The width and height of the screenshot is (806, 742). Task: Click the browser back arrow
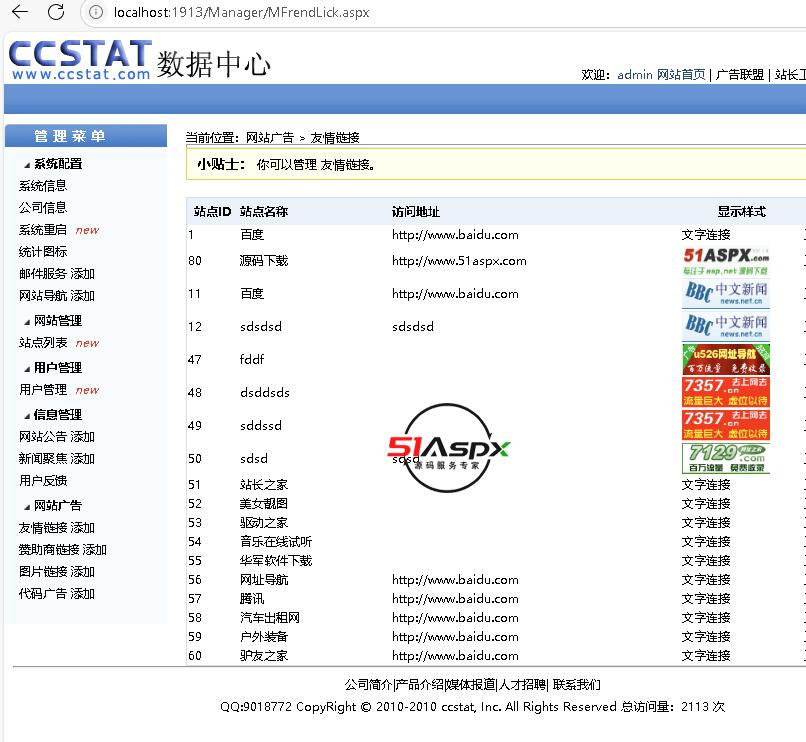(19, 13)
